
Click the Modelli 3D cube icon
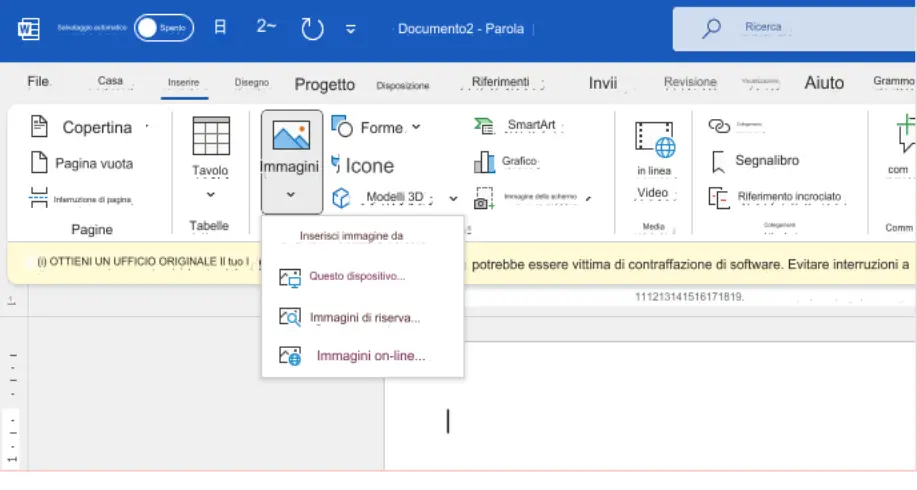341,198
